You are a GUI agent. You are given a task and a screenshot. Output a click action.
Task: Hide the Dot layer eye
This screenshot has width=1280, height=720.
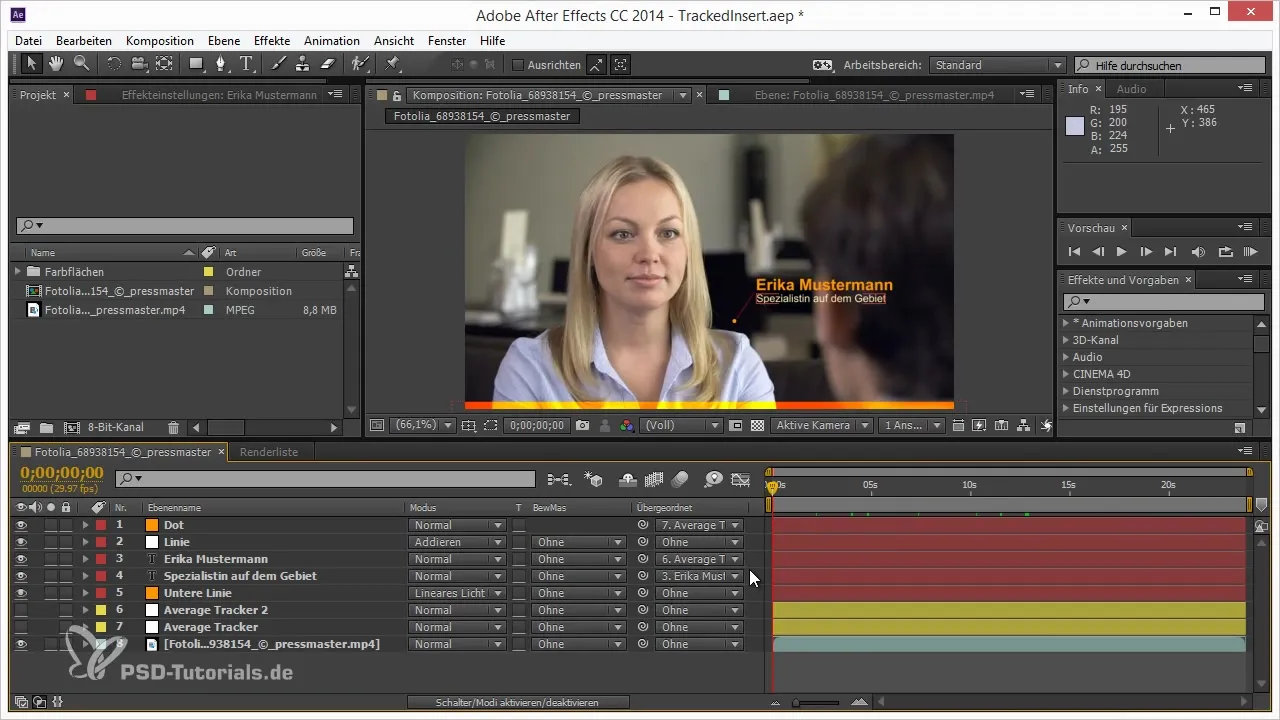pyautogui.click(x=21, y=525)
